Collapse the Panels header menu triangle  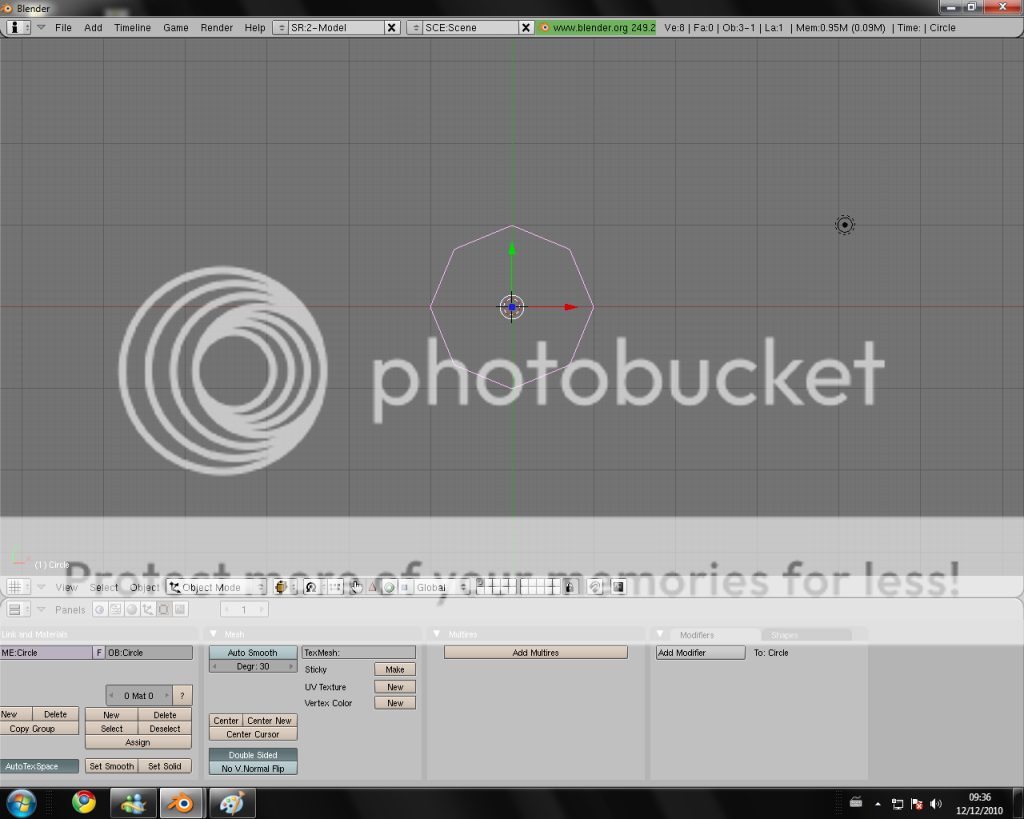coord(41,609)
